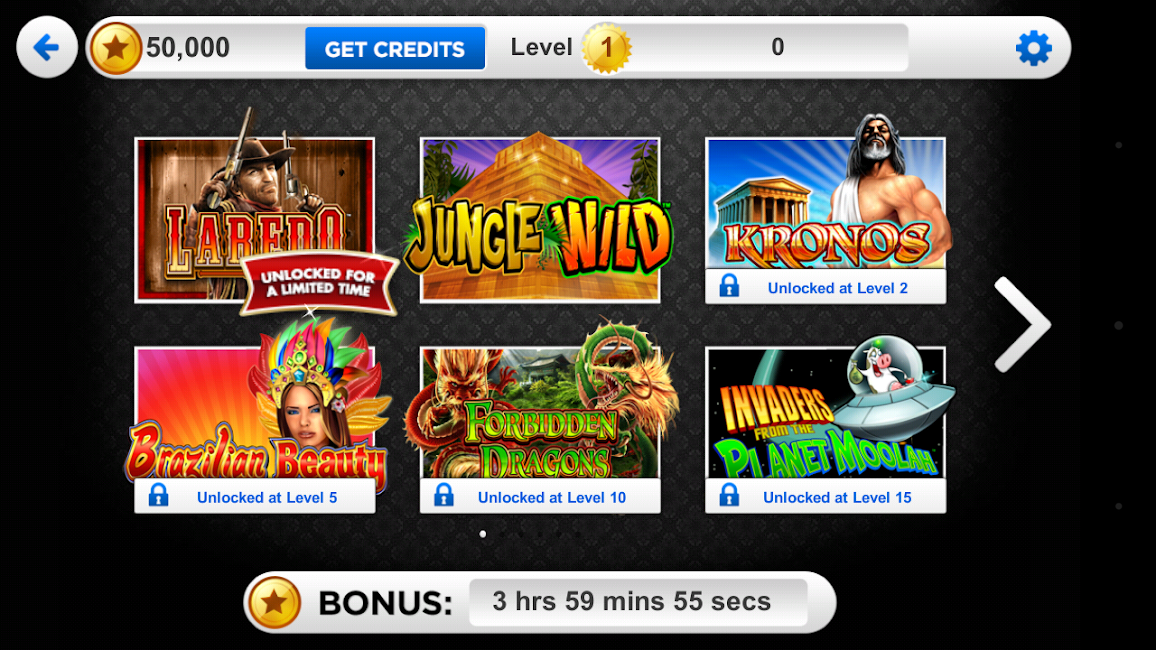Click the bonus star coin icon
Screen dimensions: 1156x650
(274, 602)
